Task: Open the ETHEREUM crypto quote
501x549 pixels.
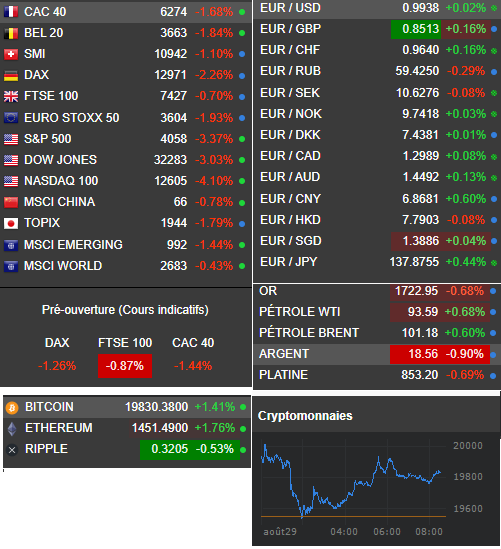Action: coord(127,428)
